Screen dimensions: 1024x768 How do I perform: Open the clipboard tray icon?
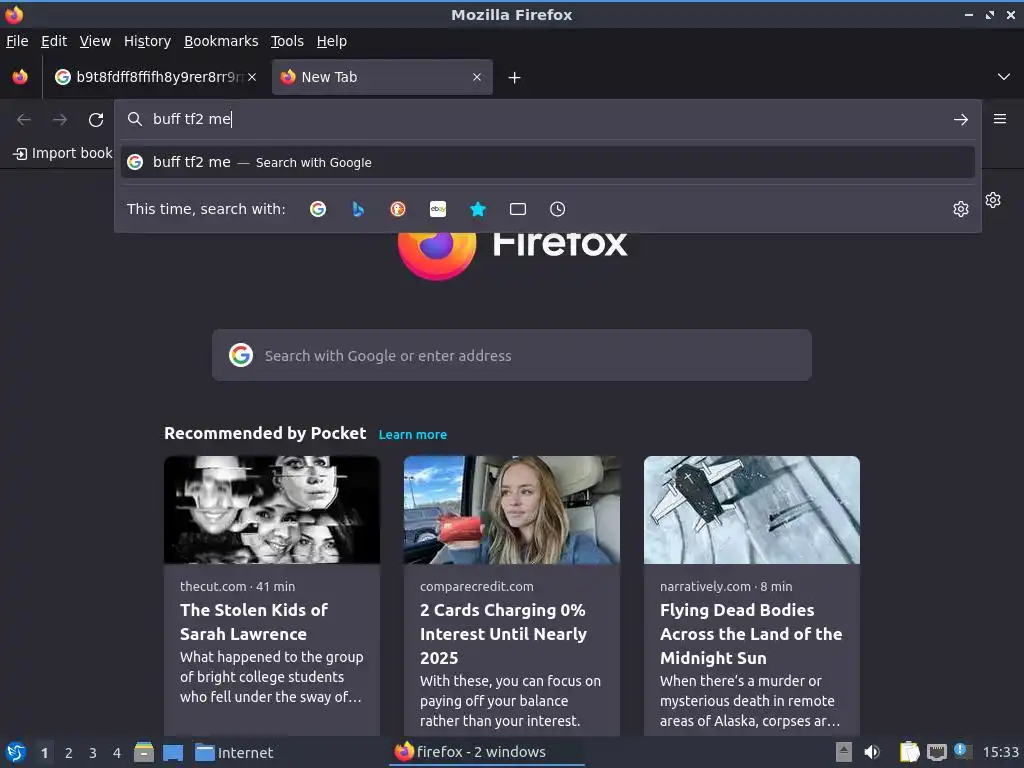(x=909, y=752)
